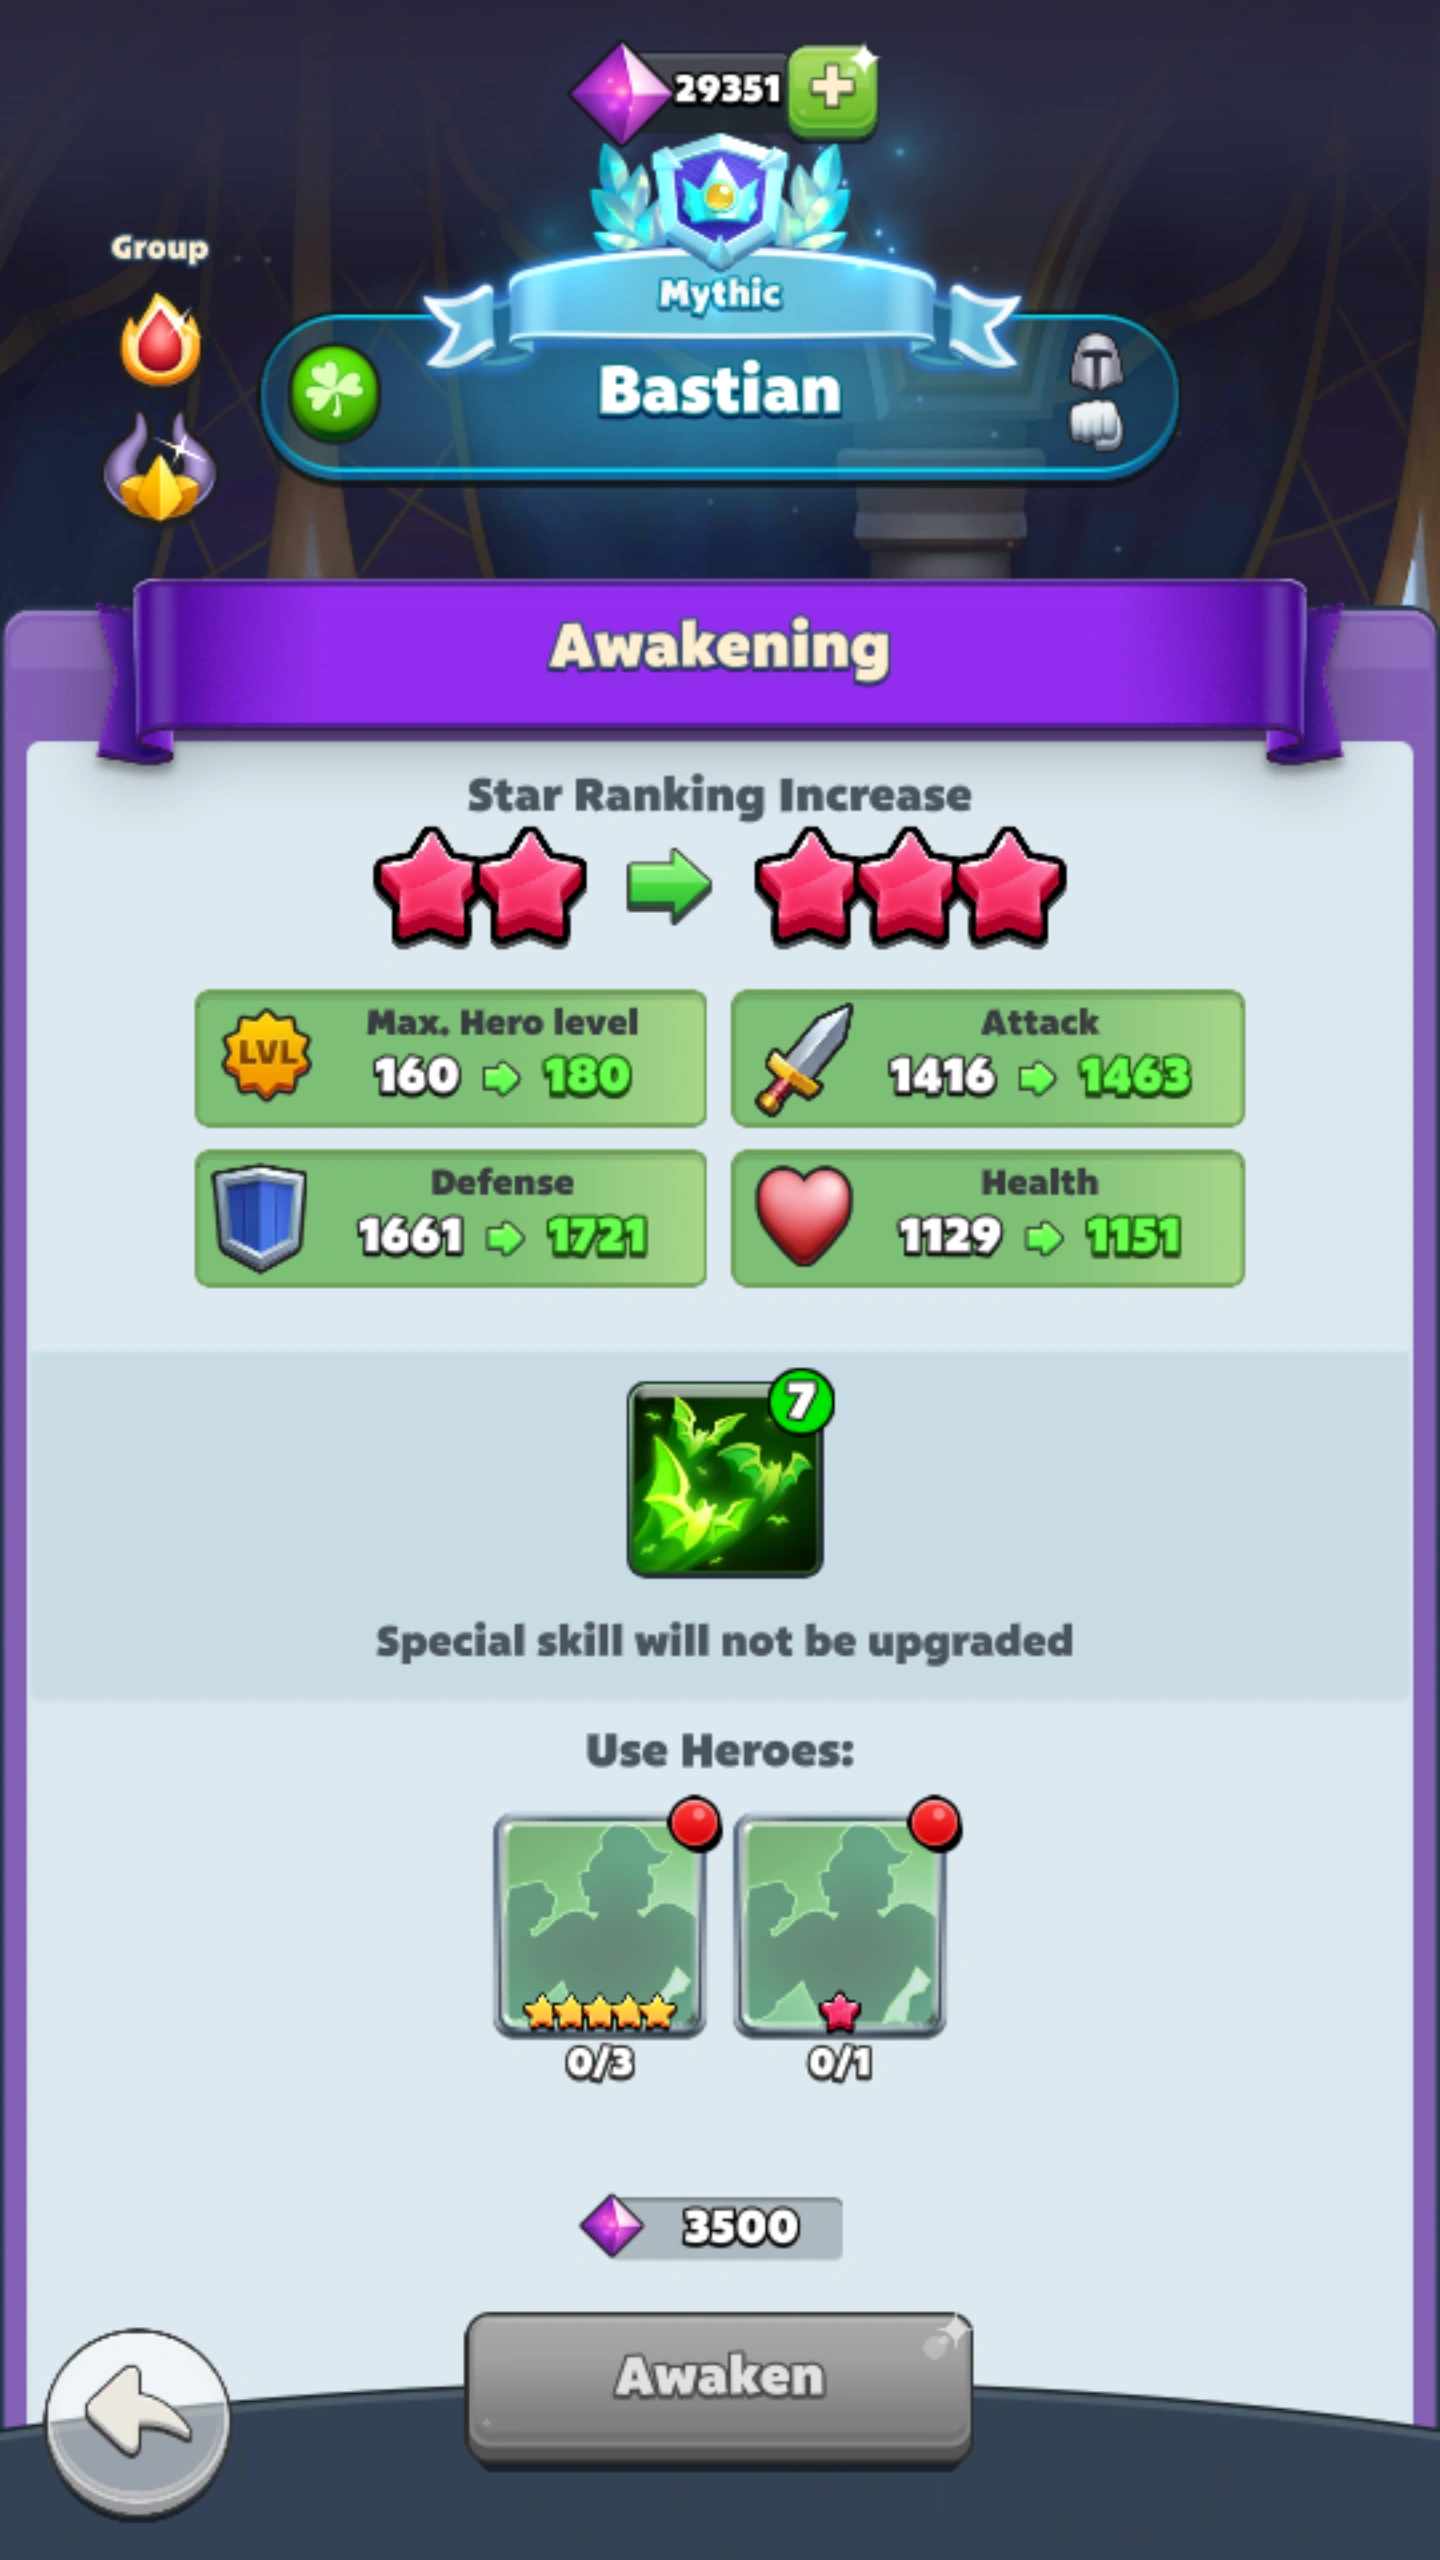Select the five-star hero slot 0/3
This screenshot has width=1440, height=2560.
pos(600,1926)
